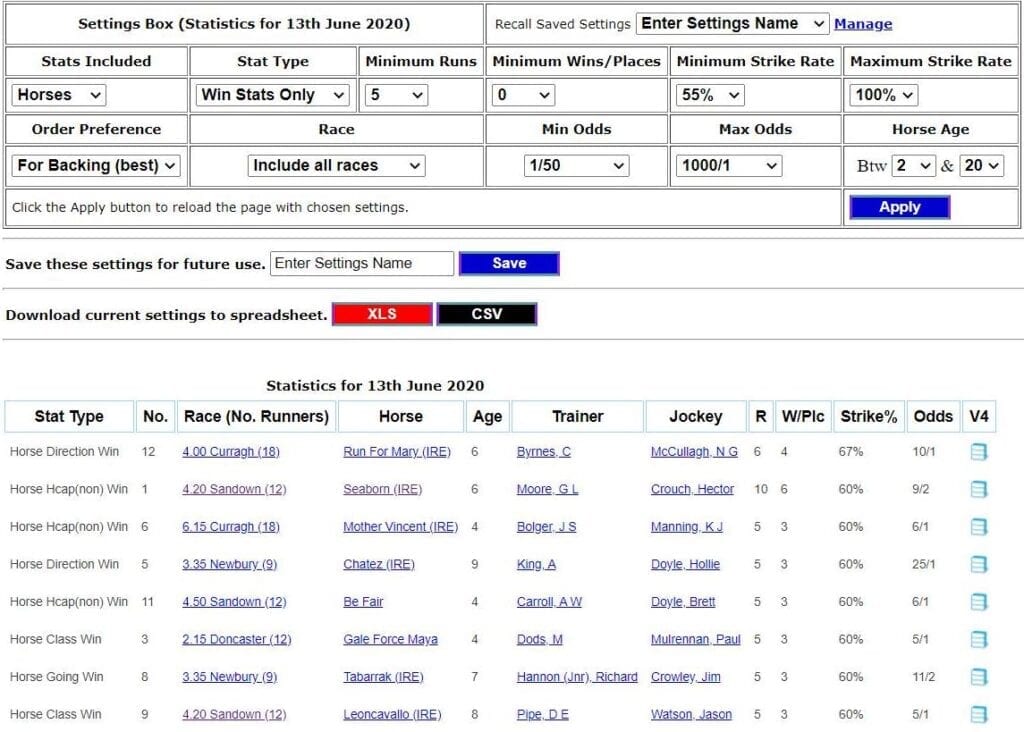Viewport: 1024px width, 732px height.
Task: Open the 4.00 Curragh (18) race link
Action: 231,452
